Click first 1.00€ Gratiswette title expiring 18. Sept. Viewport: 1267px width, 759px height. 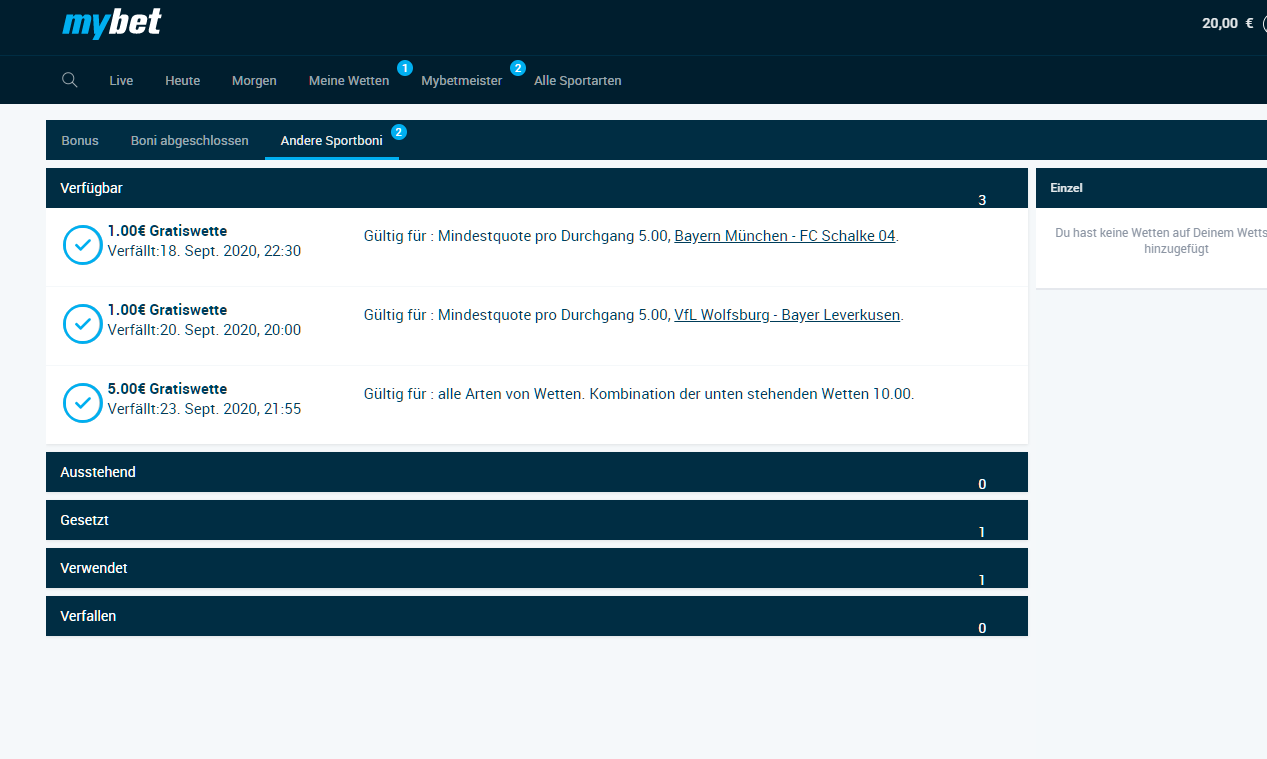[x=167, y=231]
